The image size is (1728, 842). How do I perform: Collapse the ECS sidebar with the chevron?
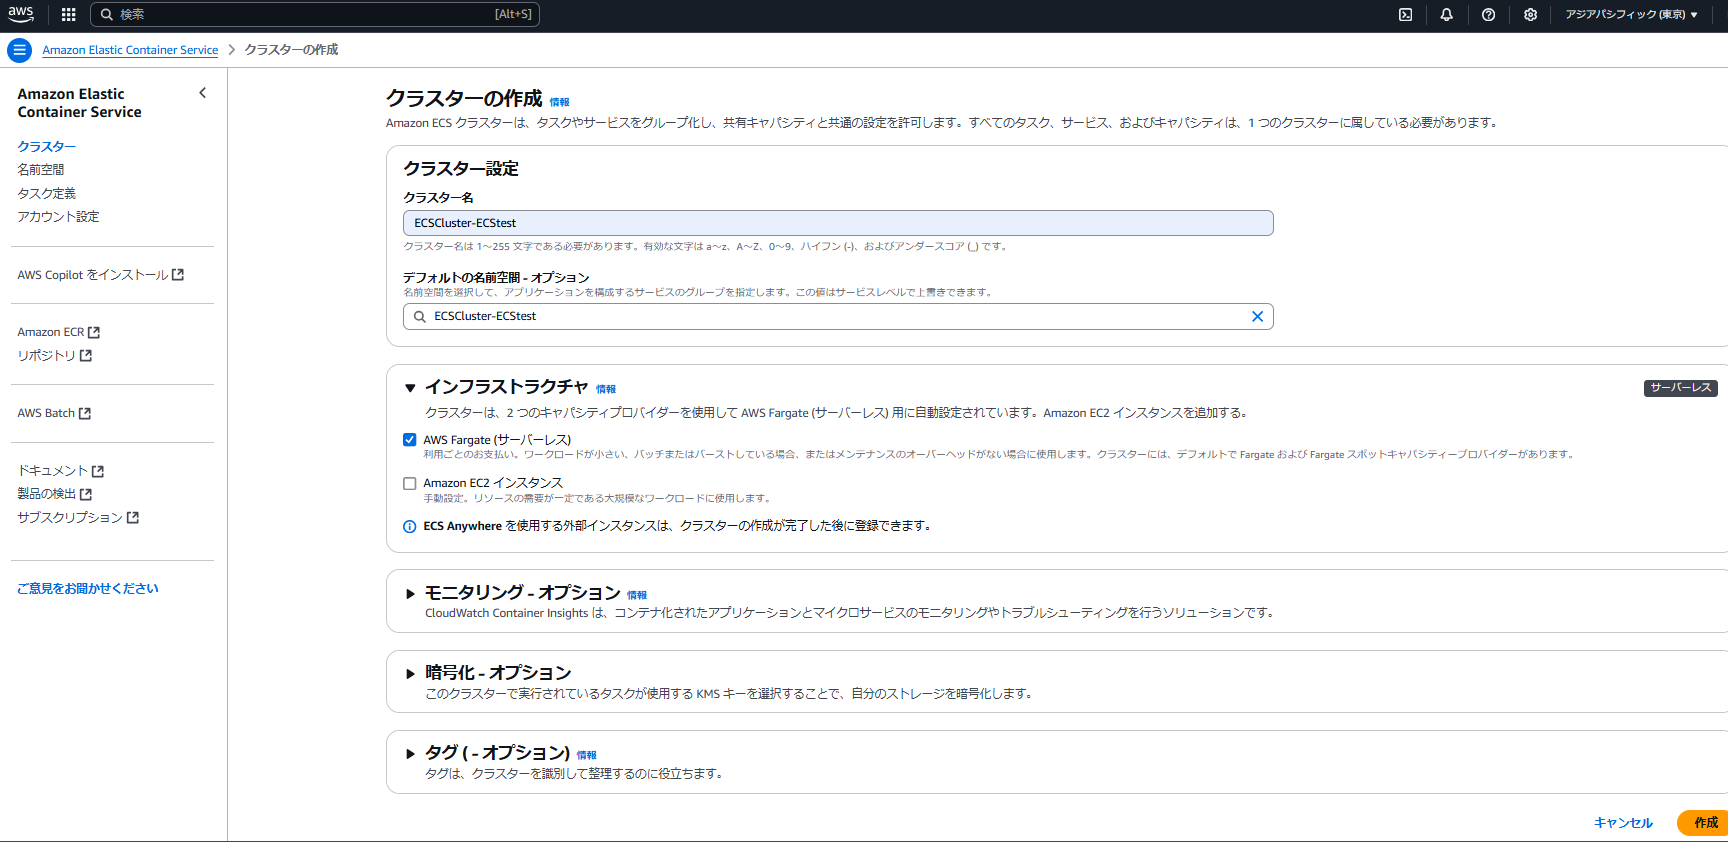coord(203,93)
